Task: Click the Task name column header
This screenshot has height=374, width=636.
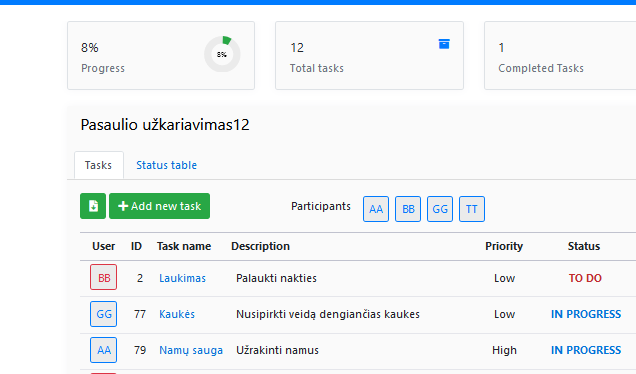Action: (184, 246)
